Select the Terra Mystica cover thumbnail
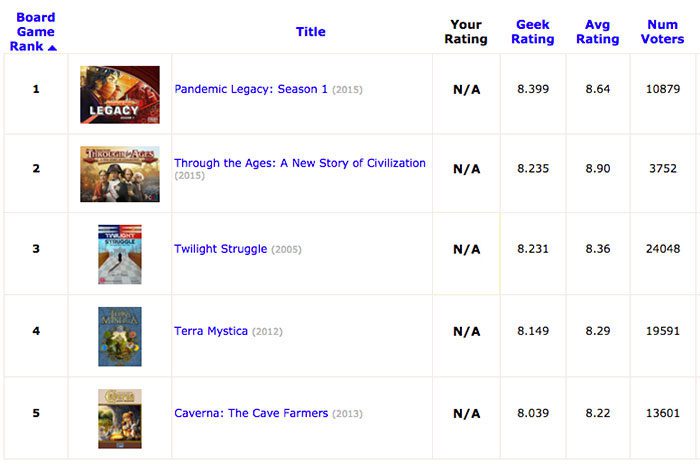 coord(120,336)
